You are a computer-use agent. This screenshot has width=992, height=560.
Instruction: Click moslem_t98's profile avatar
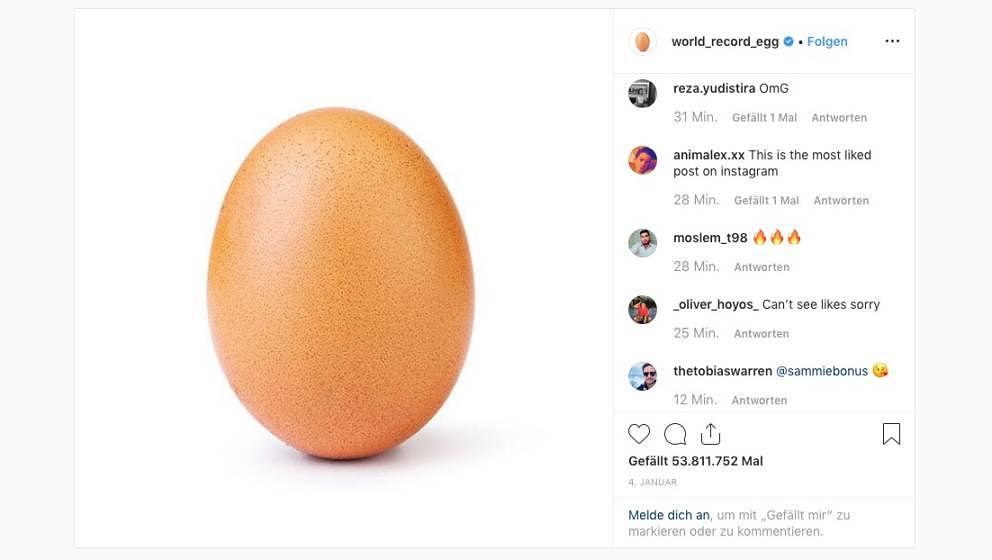(x=642, y=243)
